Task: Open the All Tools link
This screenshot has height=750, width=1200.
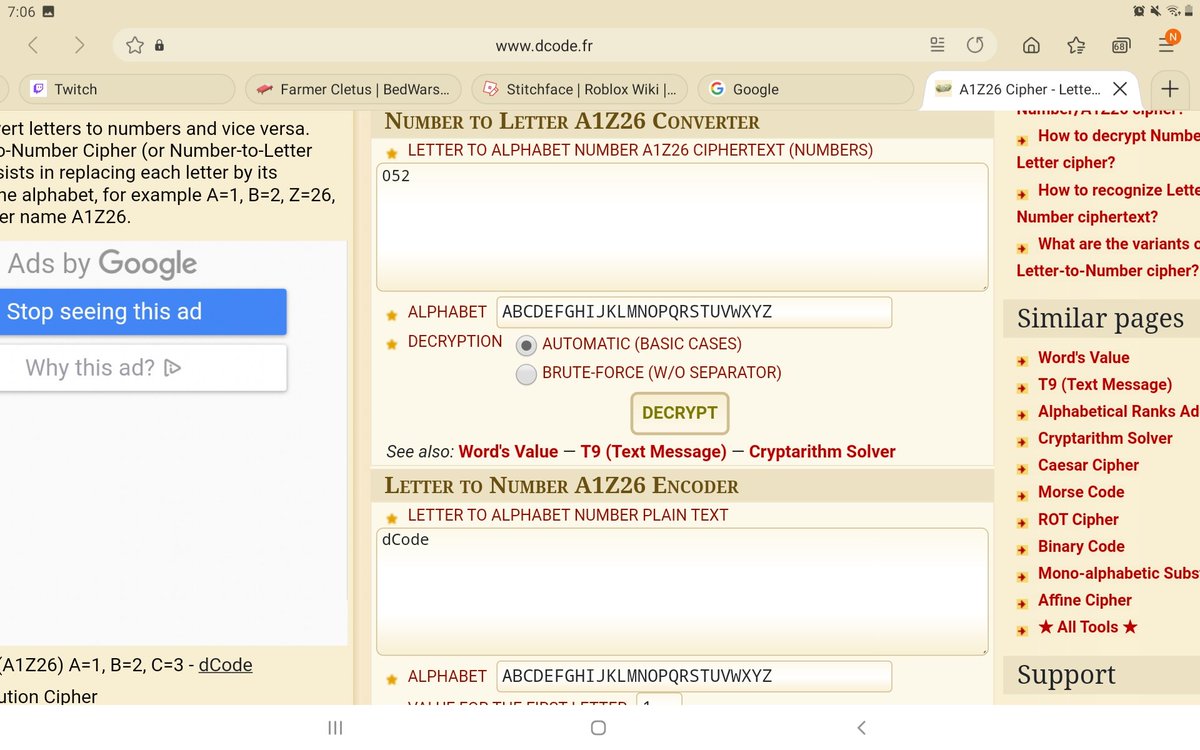Action: pyautogui.click(x=1088, y=627)
